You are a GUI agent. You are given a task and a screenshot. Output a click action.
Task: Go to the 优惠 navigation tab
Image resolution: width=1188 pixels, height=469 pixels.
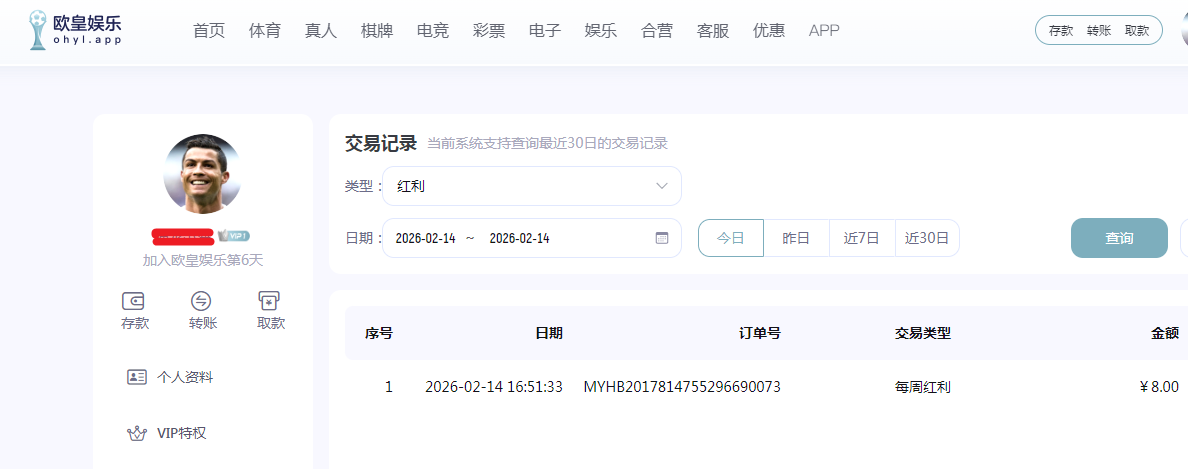coord(769,31)
